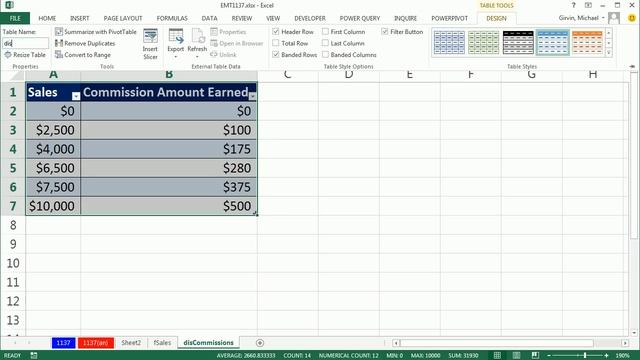The width and height of the screenshot is (640, 360).
Task: Select row 8 header
Action: coord(13,225)
